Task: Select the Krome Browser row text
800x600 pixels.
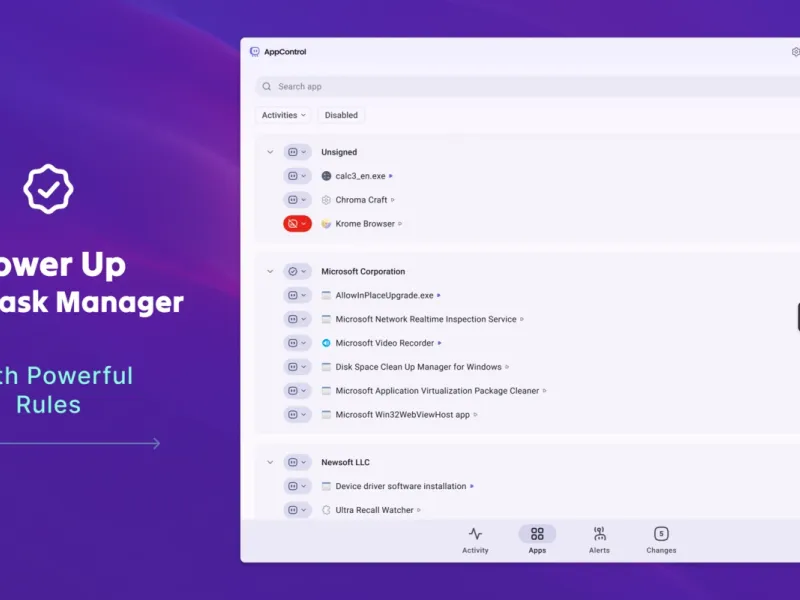Action: (x=365, y=223)
